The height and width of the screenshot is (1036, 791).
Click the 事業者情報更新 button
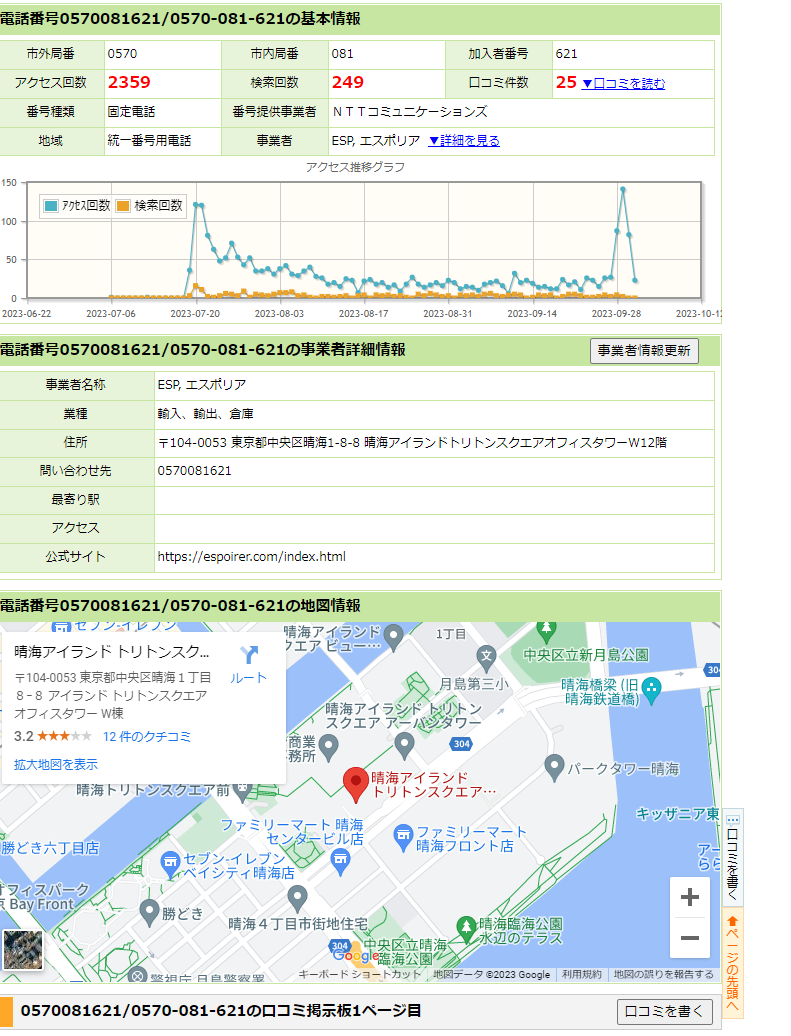click(644, 351)
